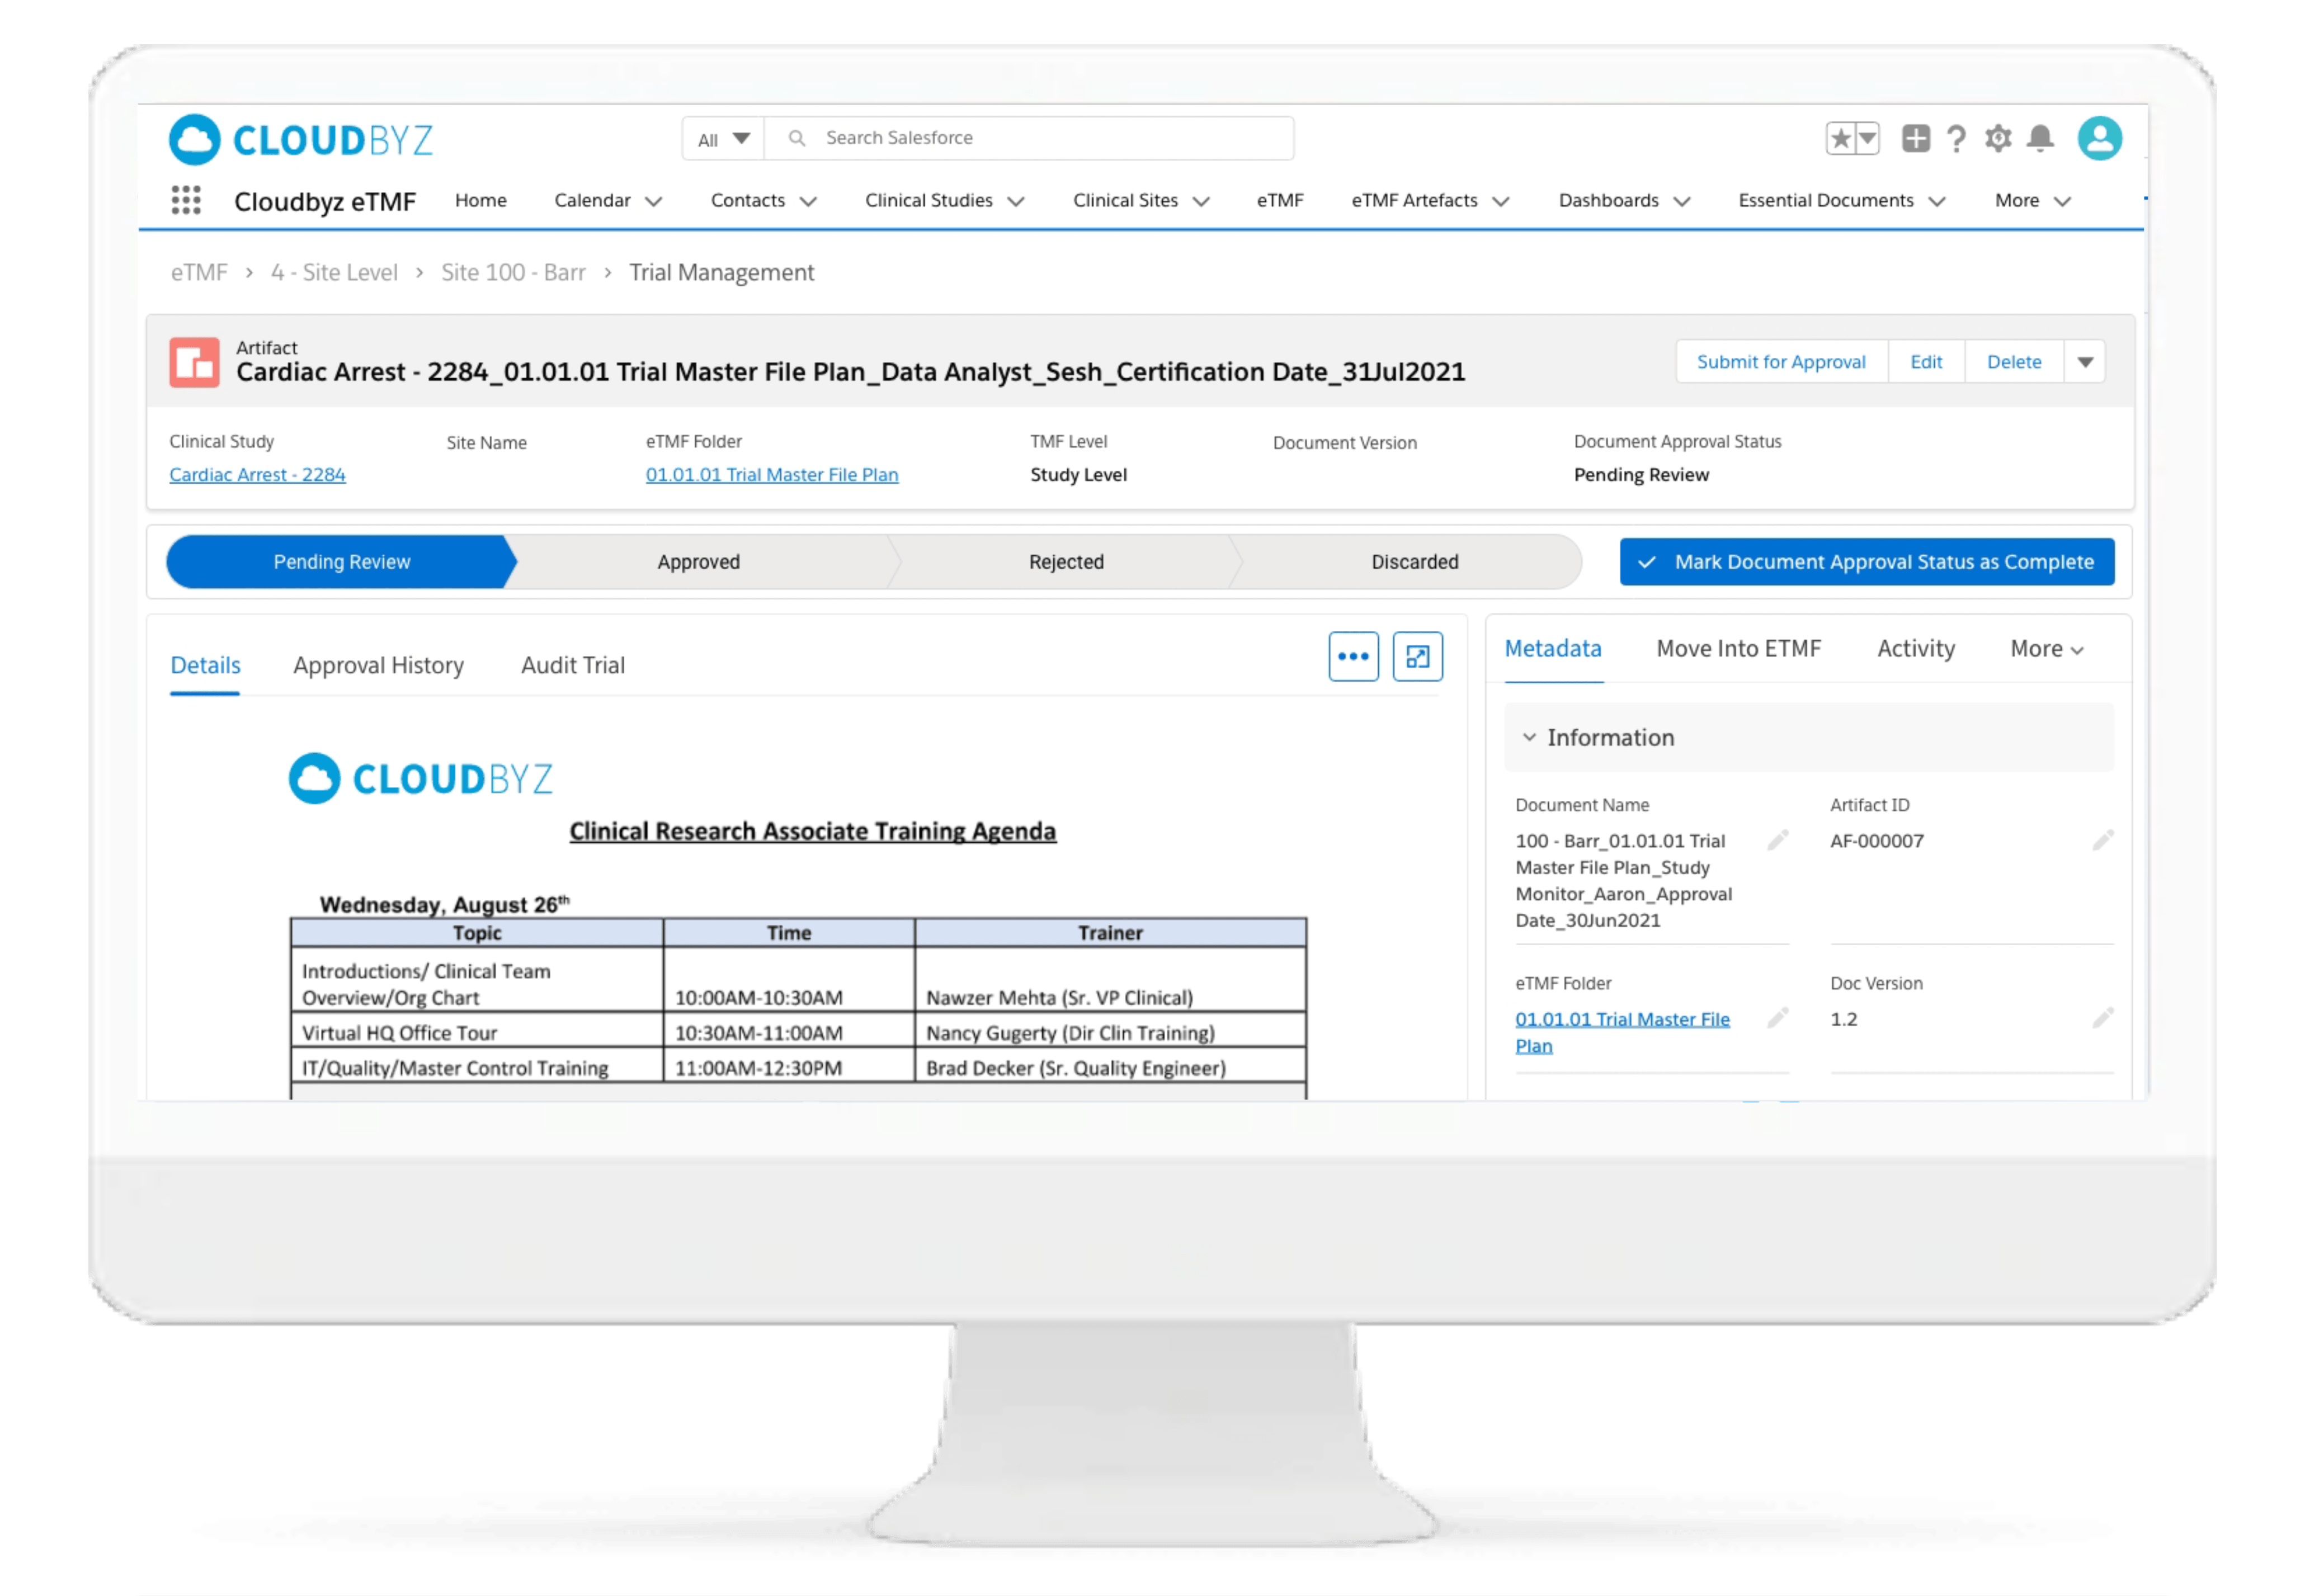Screen dimensions: 2305x1596
Task: Collapse the Information section
Action: pos(1529,737)
